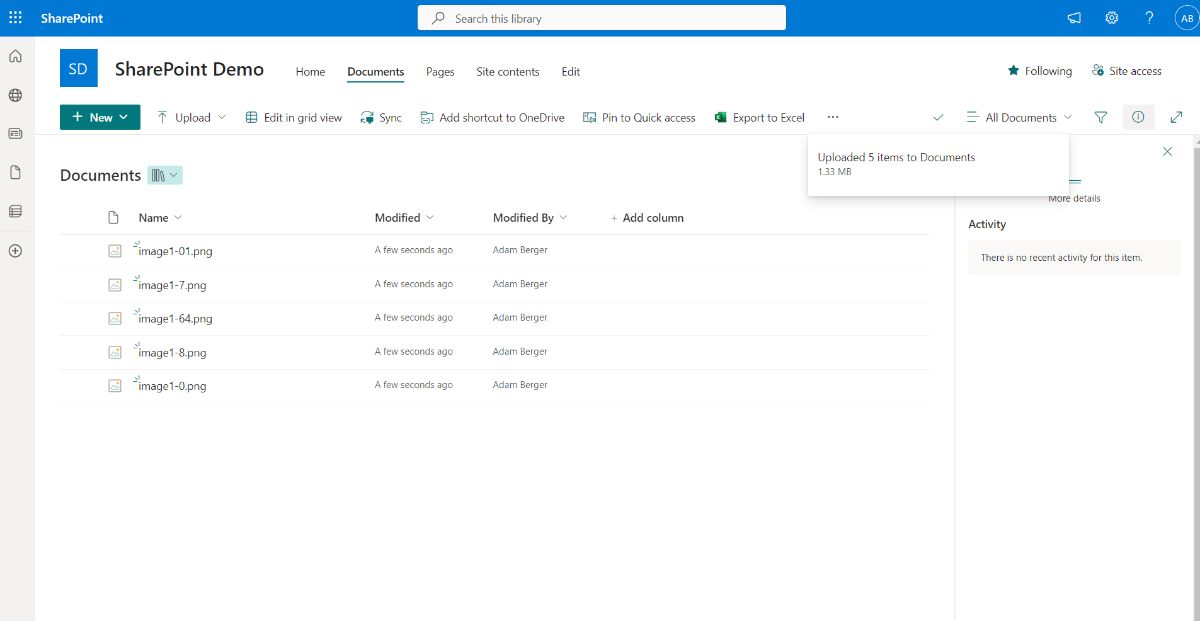This screenshot has width=1200, height=621.
Task: Click Export to Excel
Action: pyautogui.click(x=760, y=117)
